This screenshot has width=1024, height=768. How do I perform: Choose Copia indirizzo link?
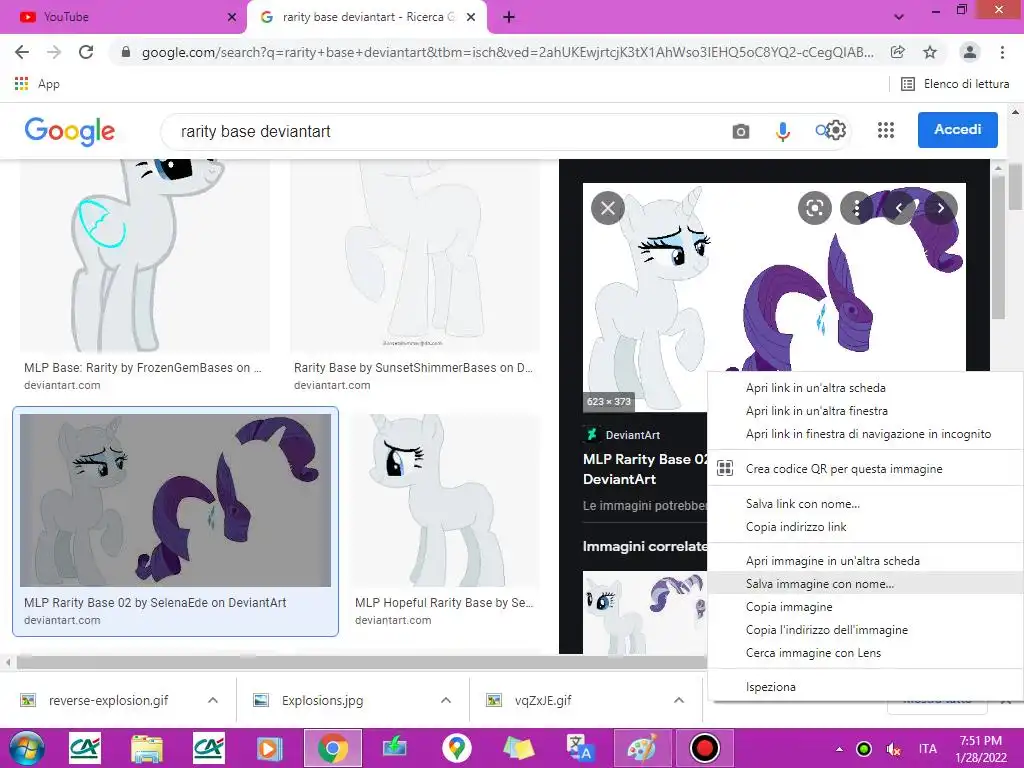[x=865, y=526]
